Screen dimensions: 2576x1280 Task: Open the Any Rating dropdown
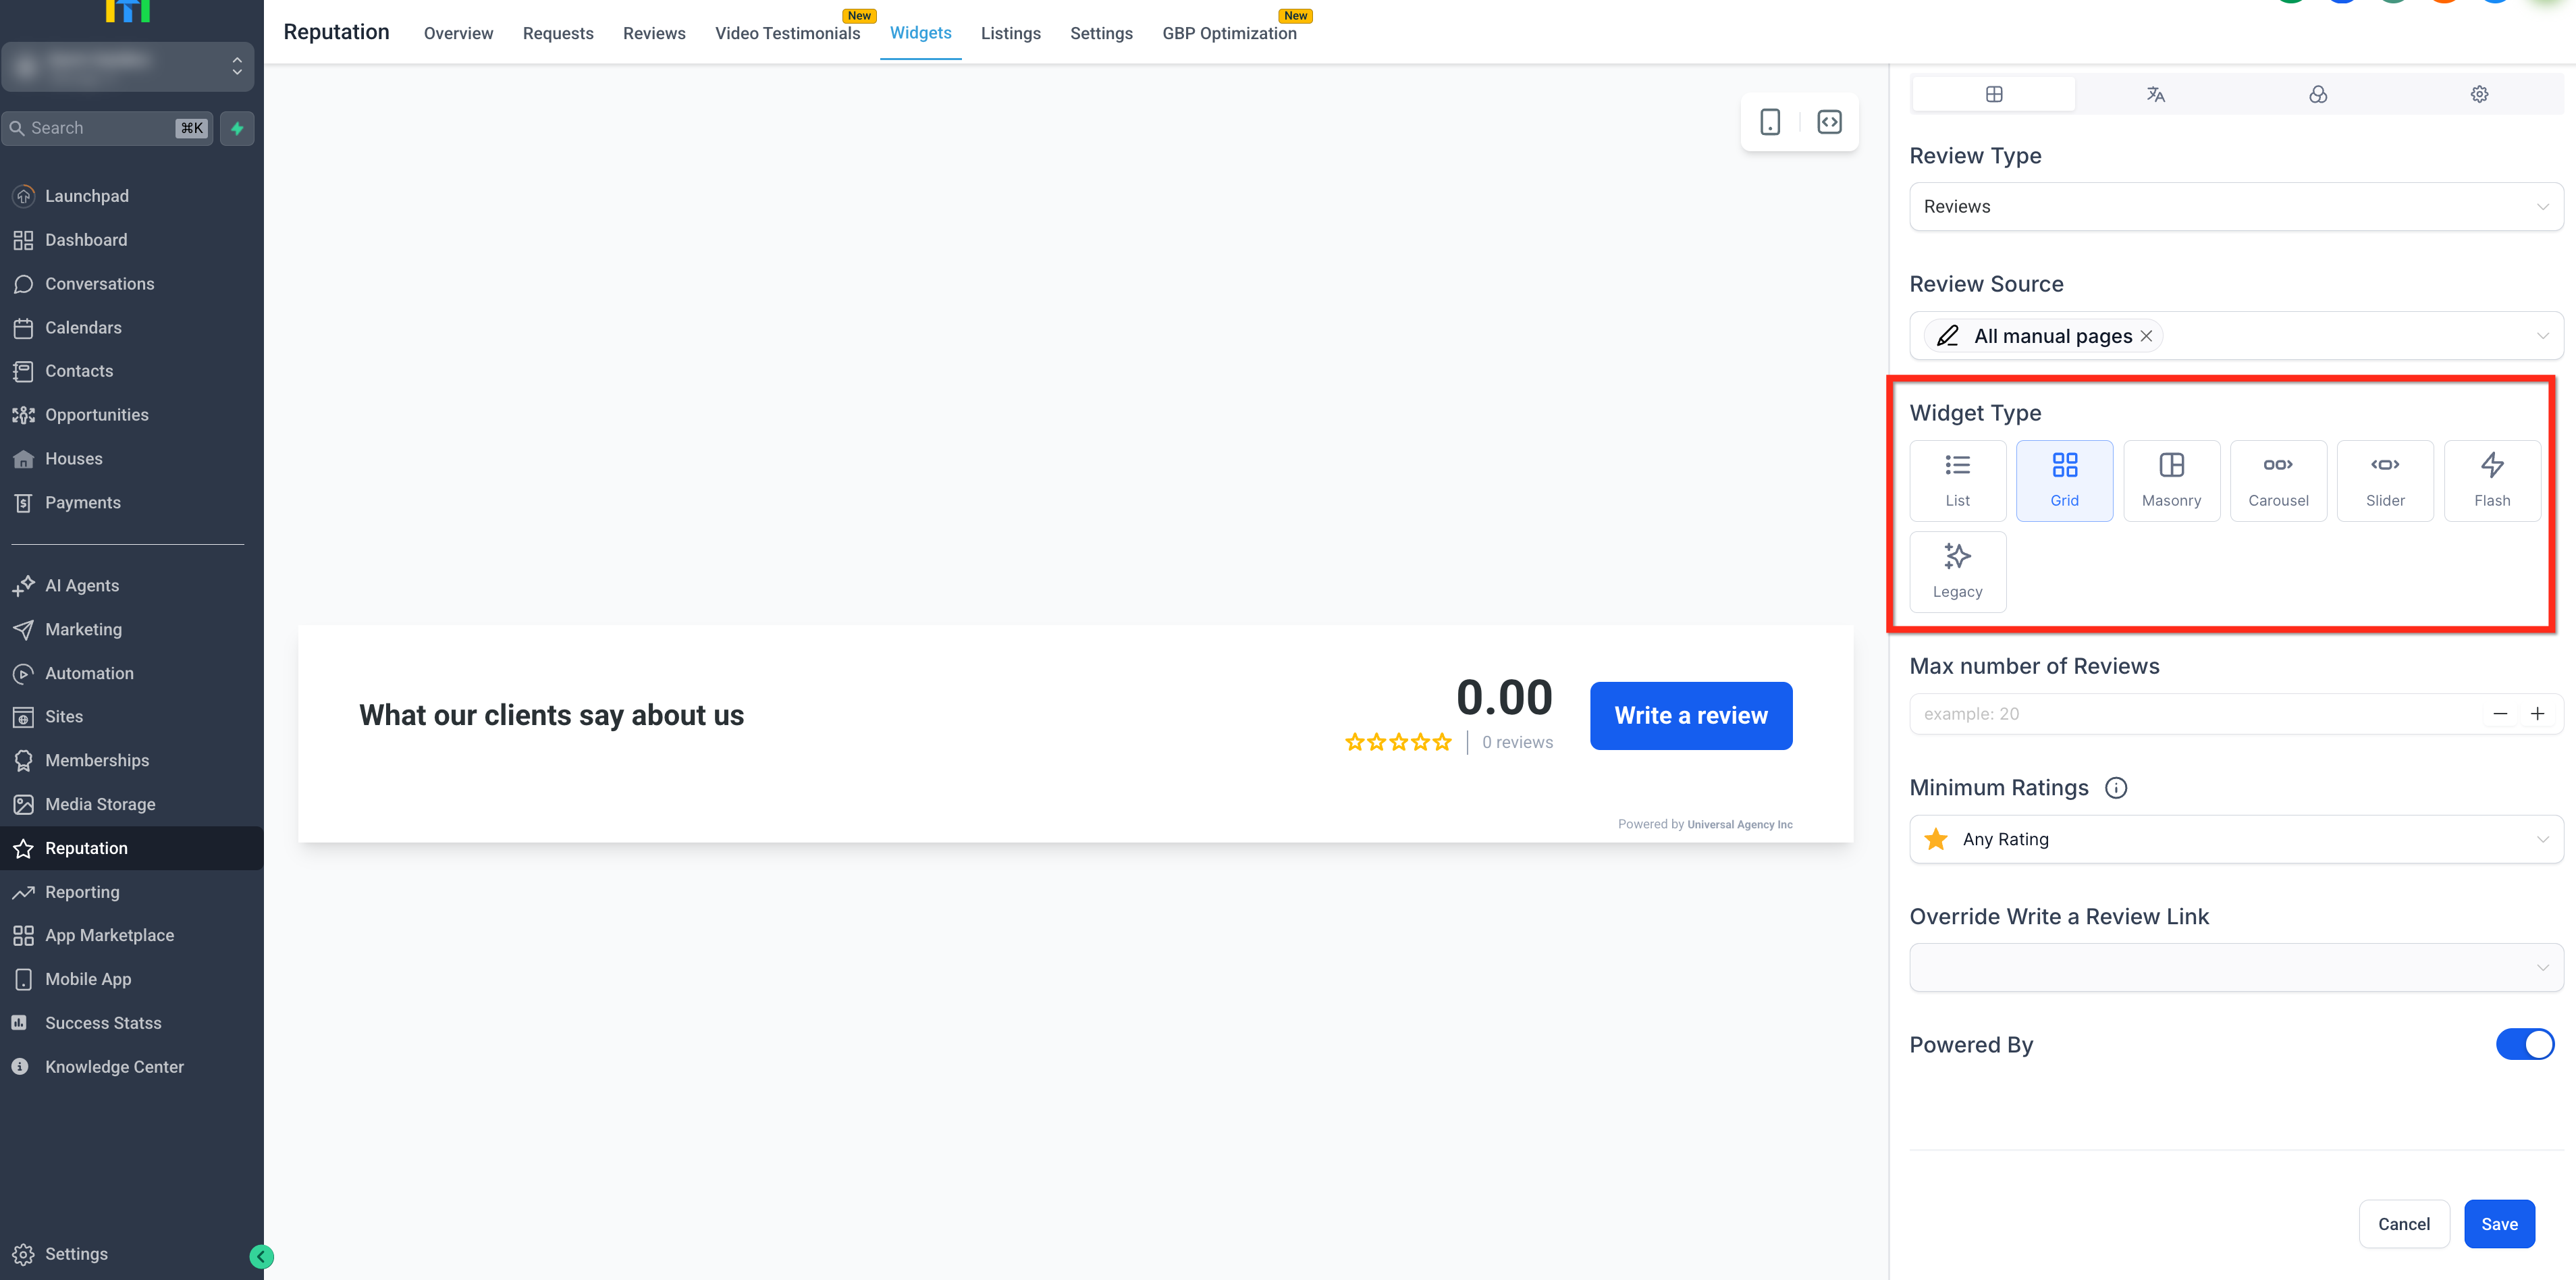2236,839
